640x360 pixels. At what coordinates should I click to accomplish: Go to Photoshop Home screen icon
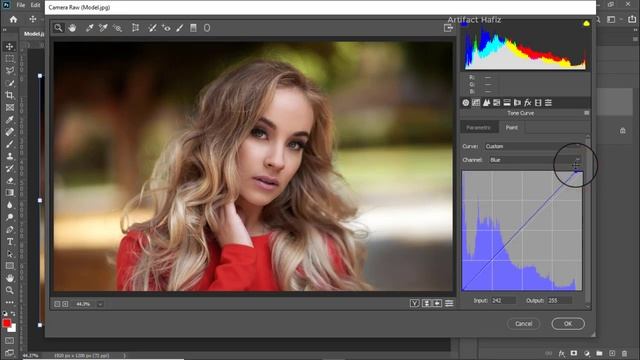13,19
